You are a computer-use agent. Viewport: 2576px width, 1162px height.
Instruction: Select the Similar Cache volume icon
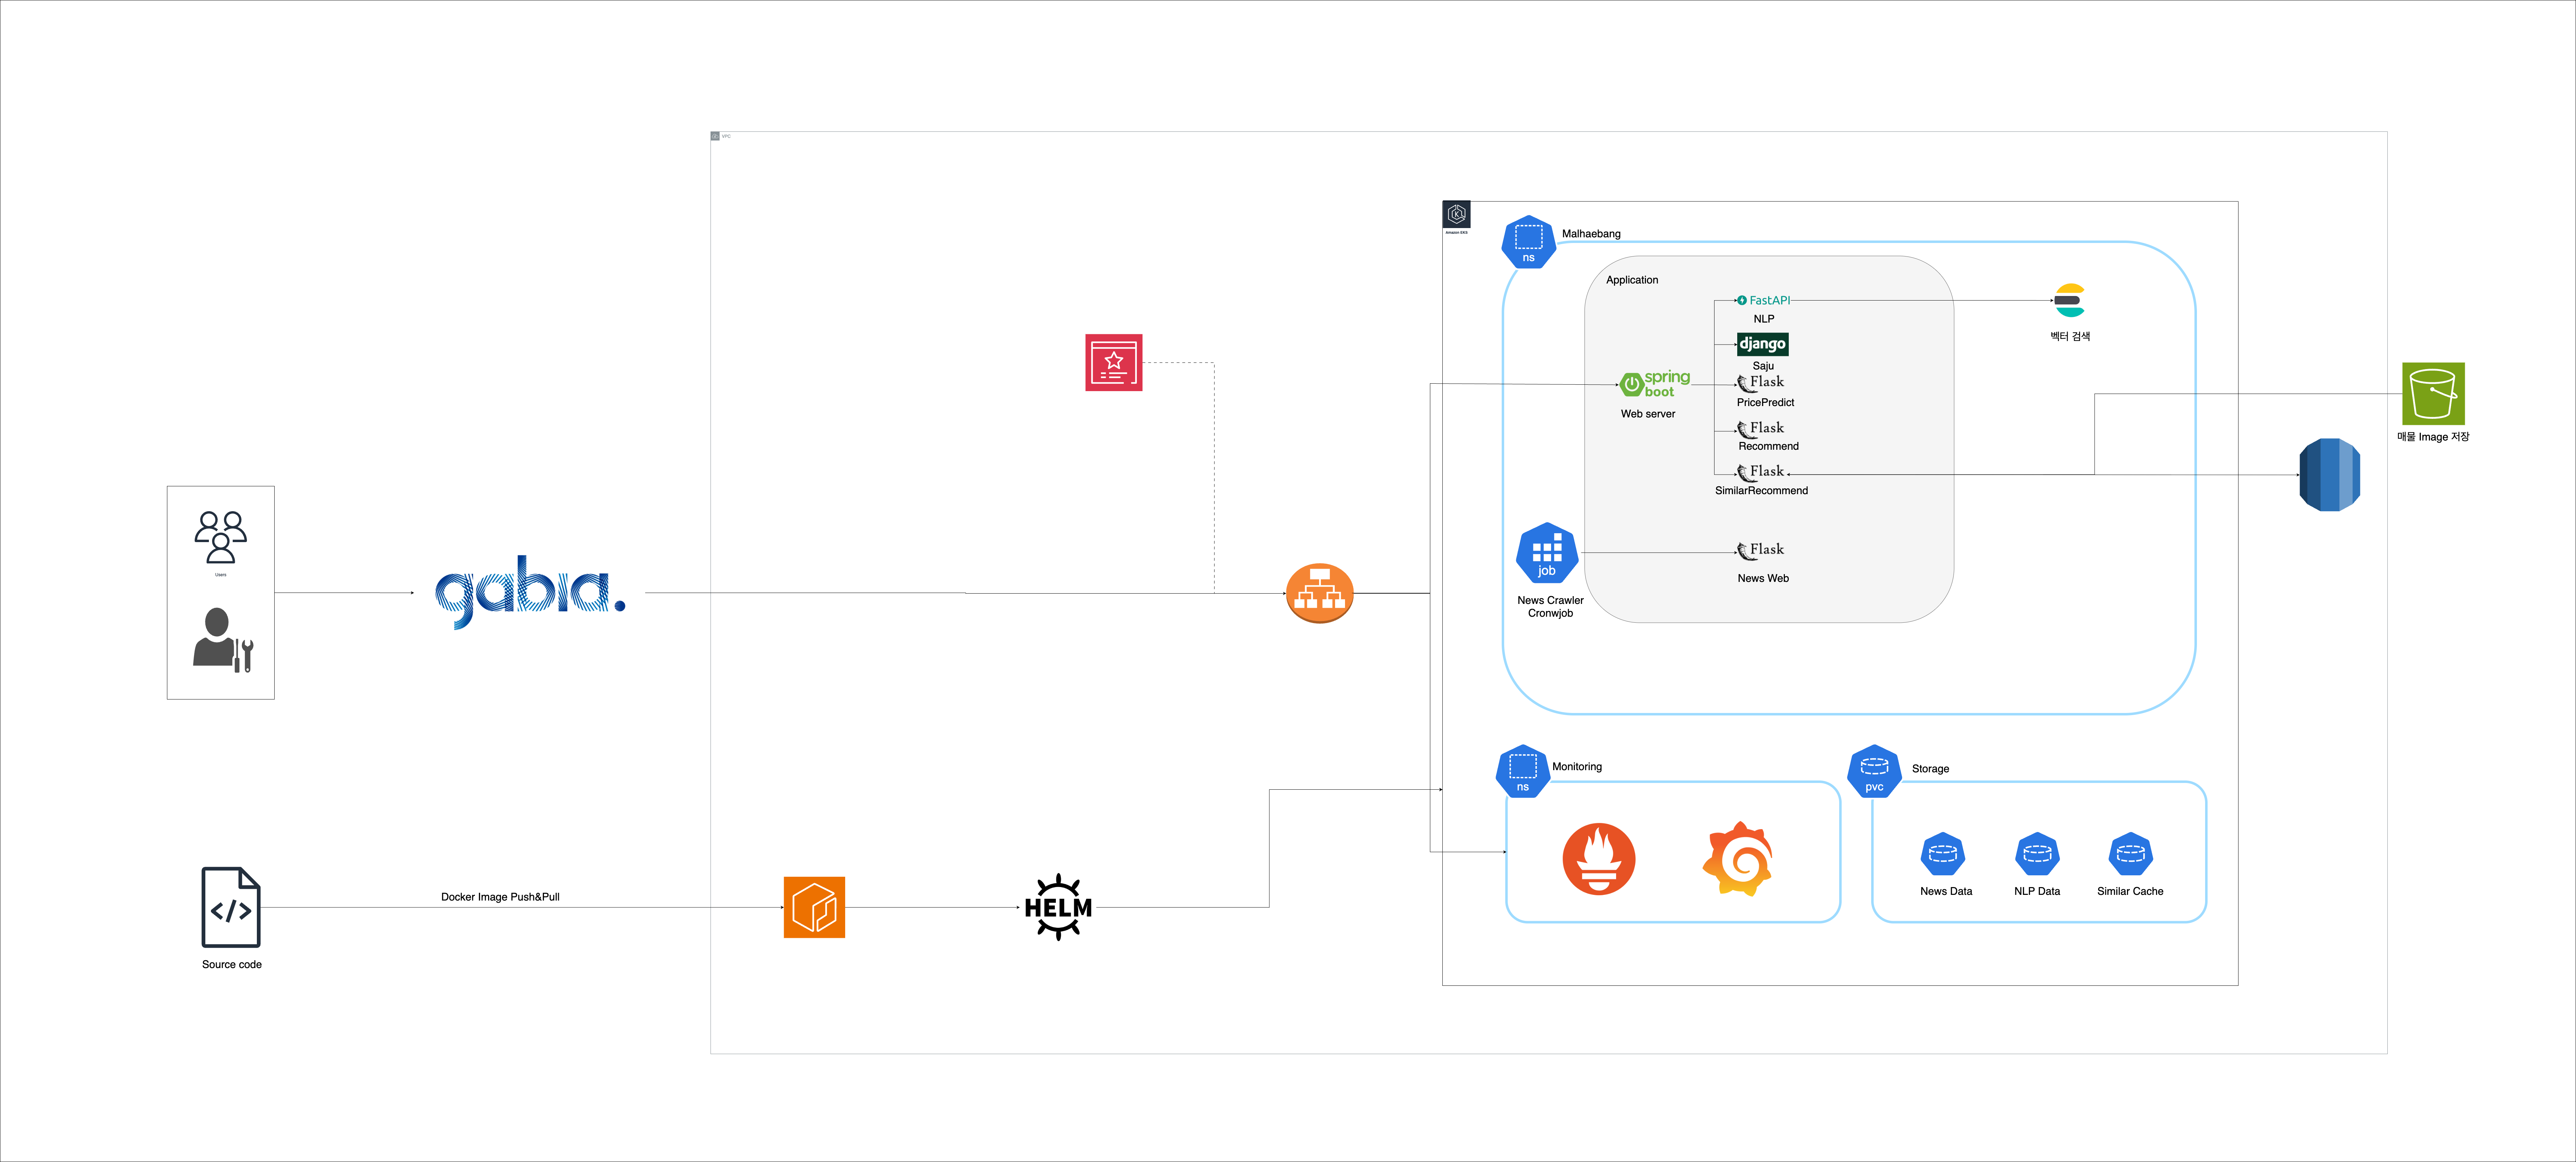[x=2130, y=854]
